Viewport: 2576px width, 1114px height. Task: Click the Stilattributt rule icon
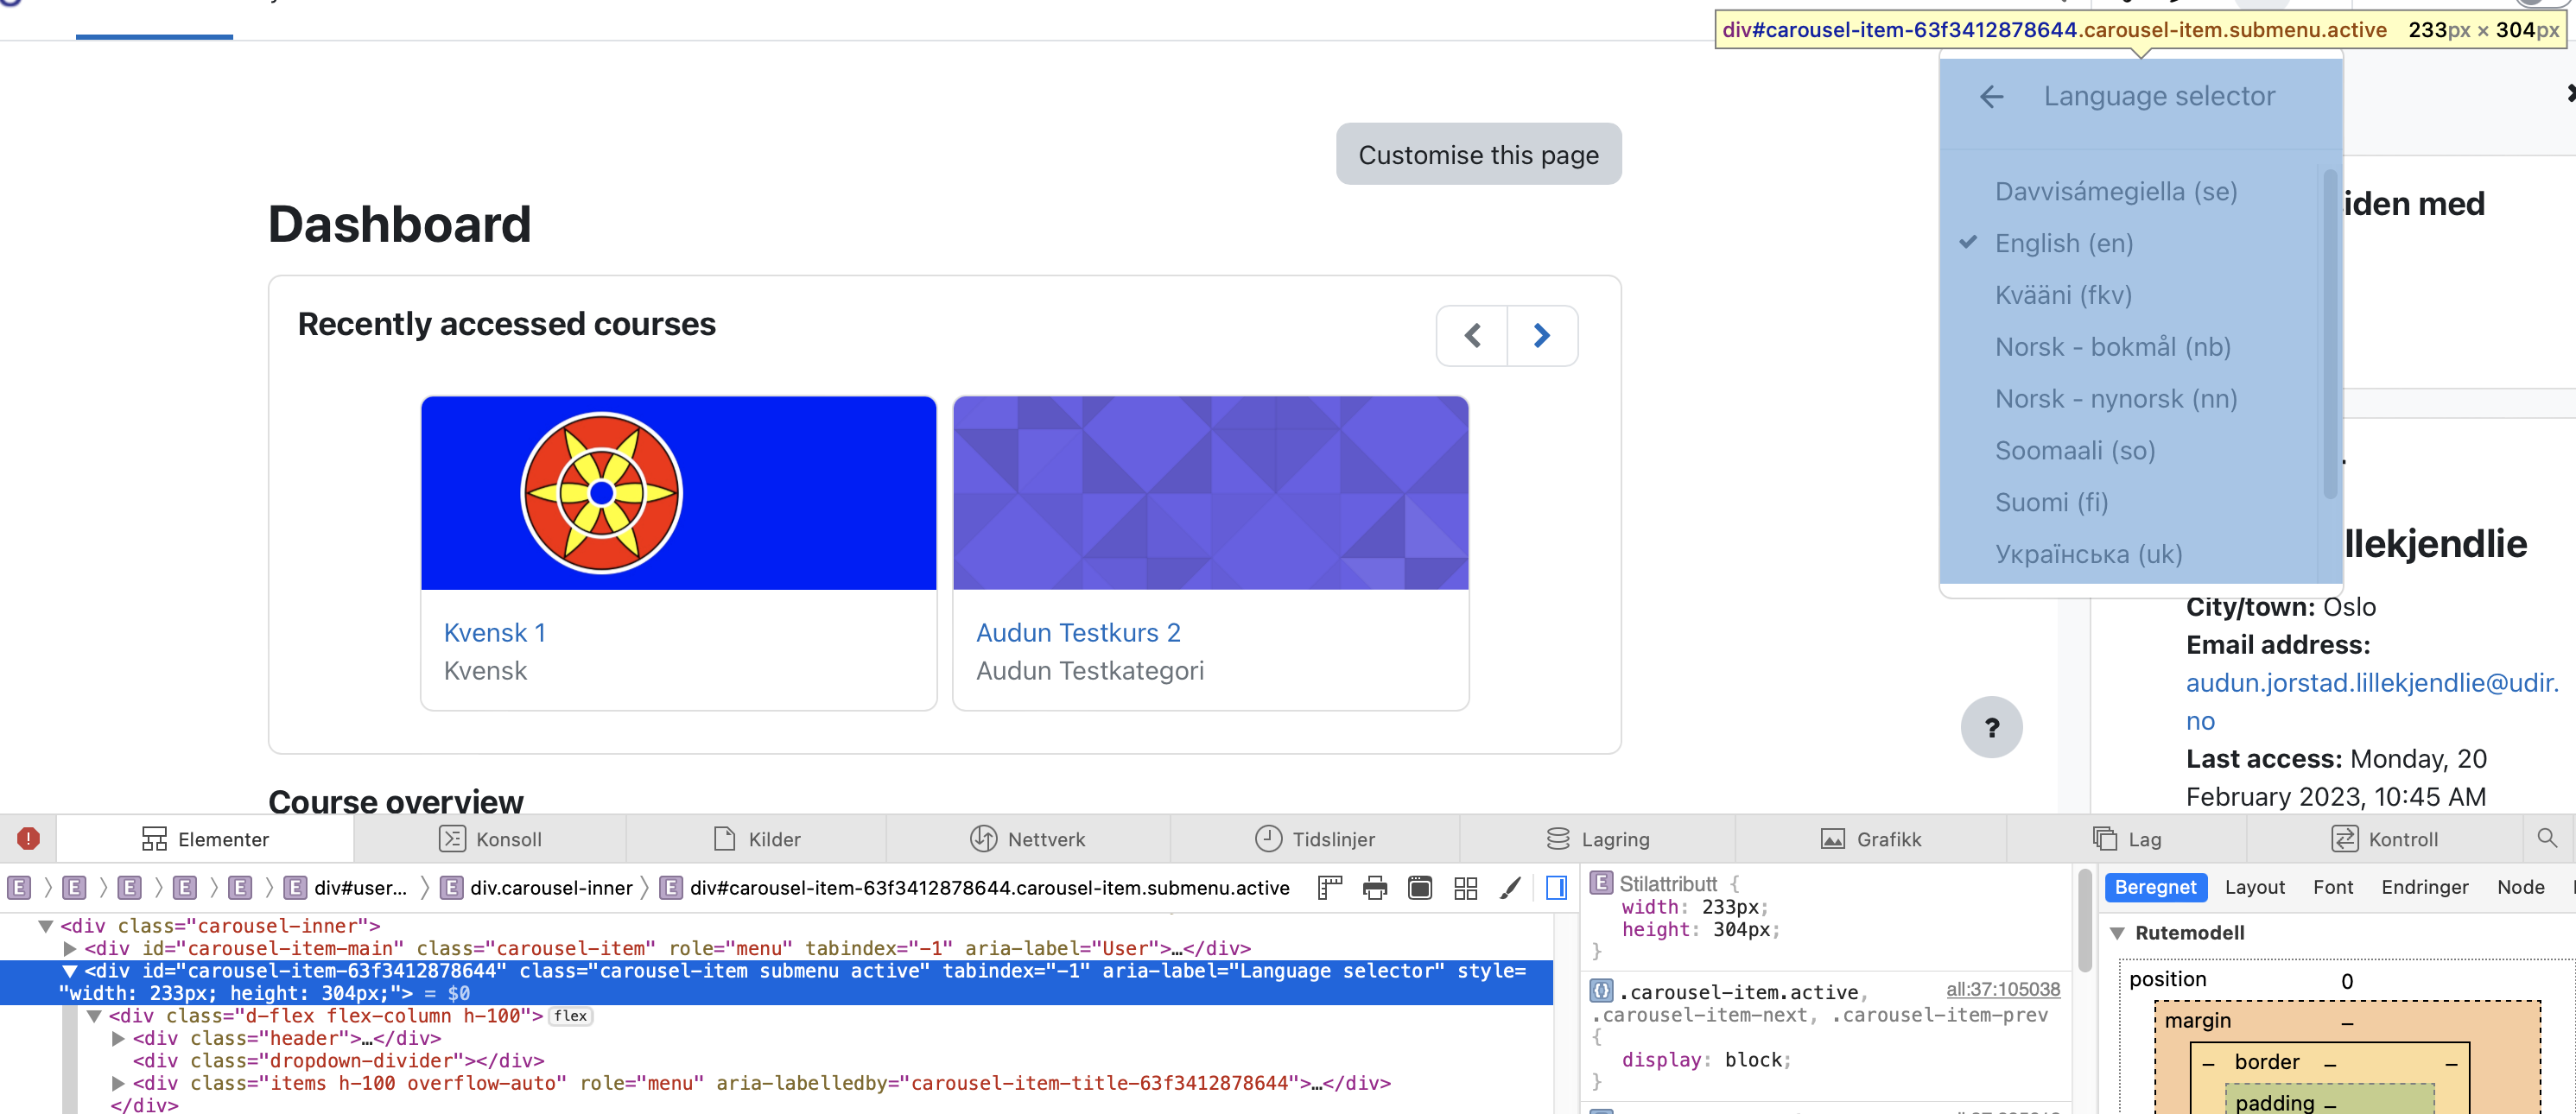click(1601, 883)
